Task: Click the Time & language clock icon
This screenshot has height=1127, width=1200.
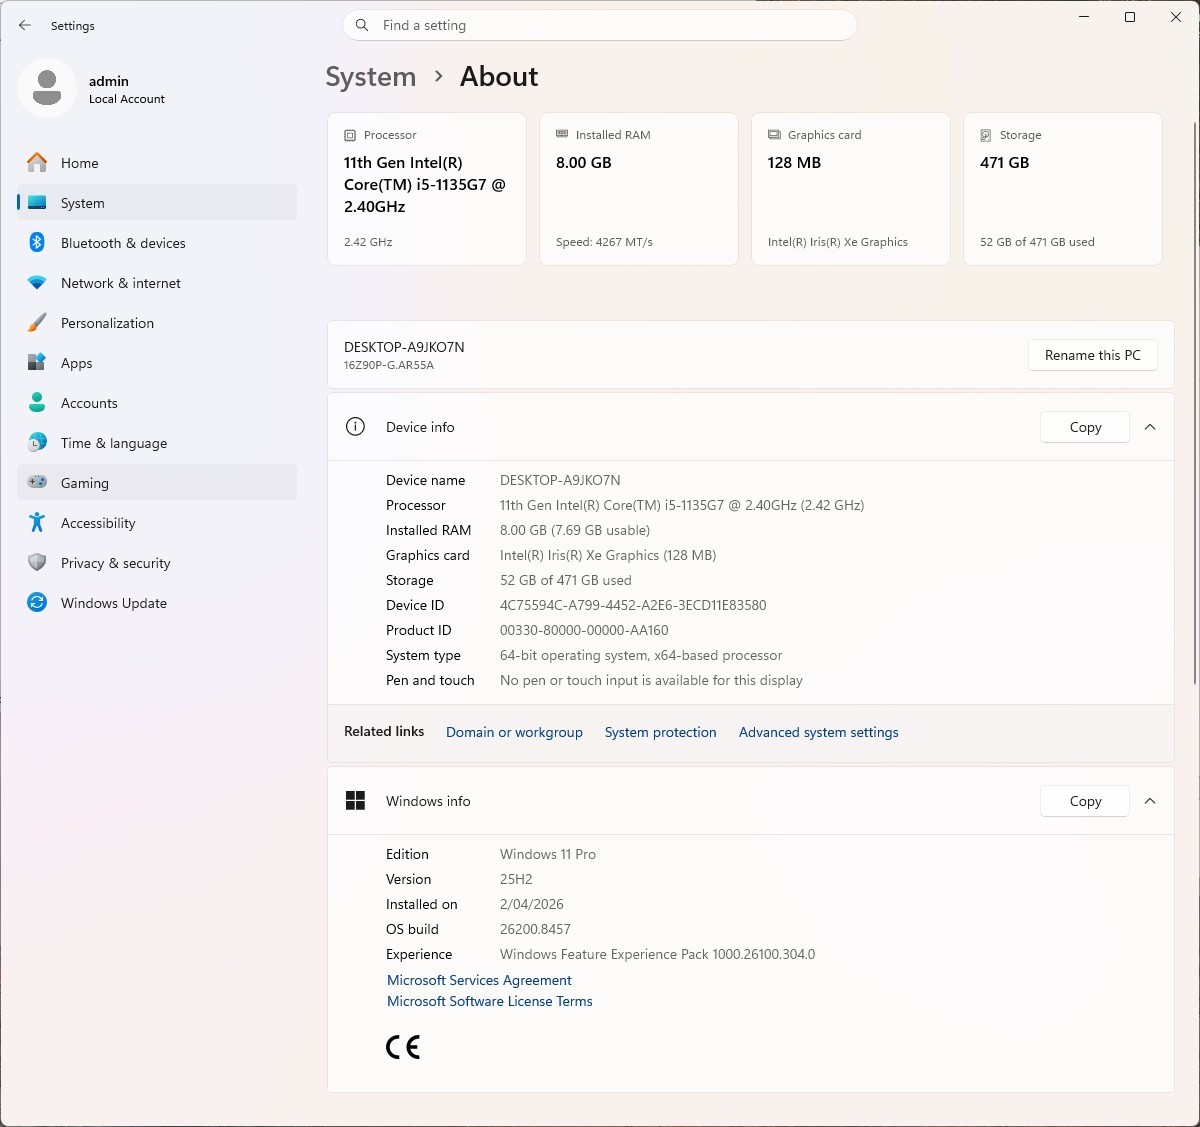Action: (x=37, y=442)
